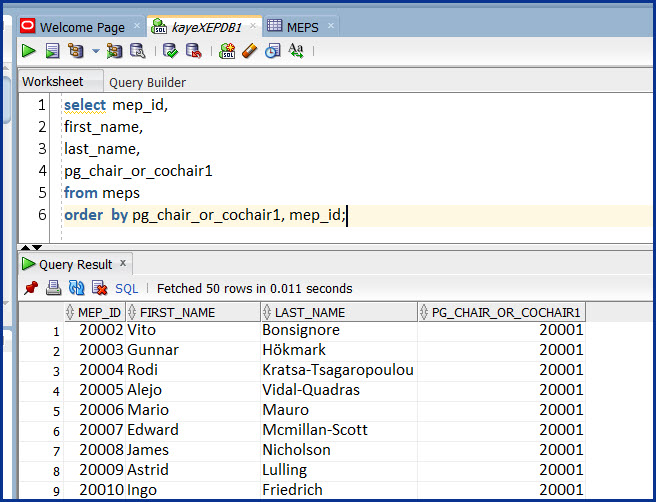Click the SQL Tuning Advisor icon

(138, 51)
